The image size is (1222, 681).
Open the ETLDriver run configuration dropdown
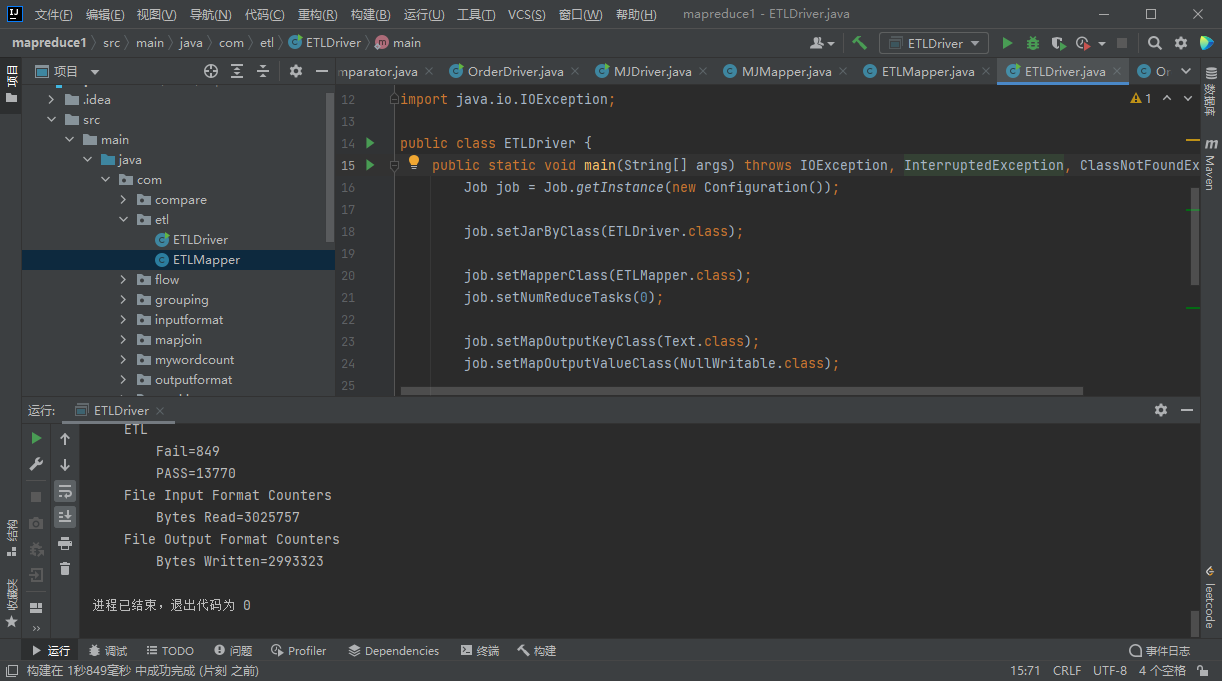[934, 43]
